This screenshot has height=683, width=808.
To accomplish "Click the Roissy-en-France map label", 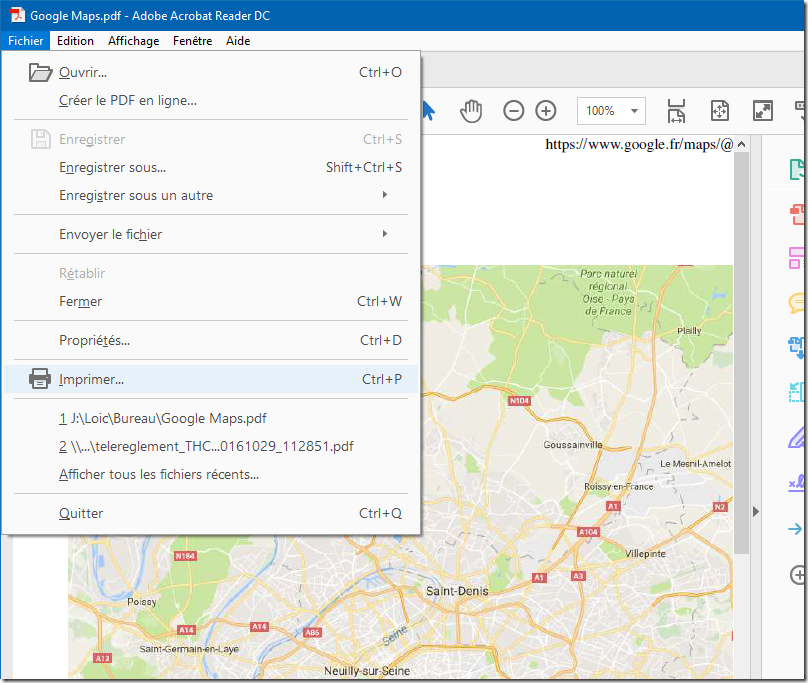I will (x=619, y=486).
